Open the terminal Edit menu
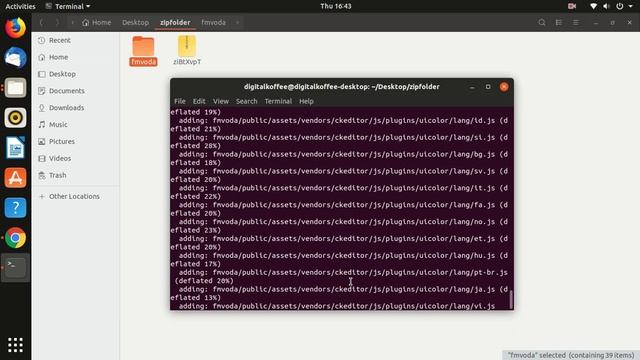 point(199,101)
